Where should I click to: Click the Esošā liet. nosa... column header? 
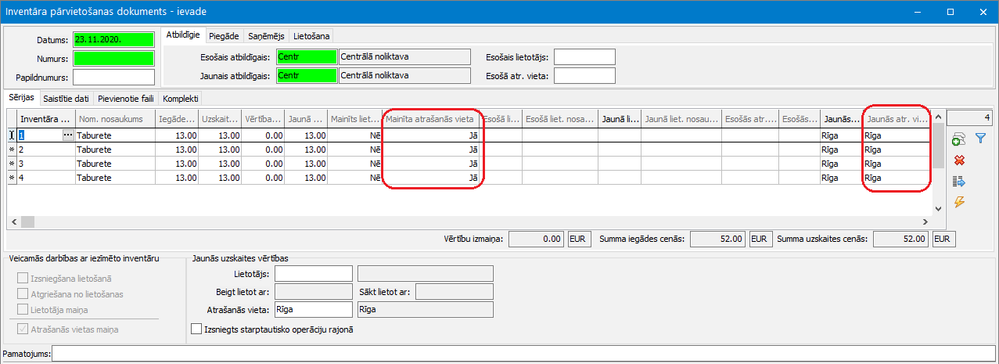560,119
